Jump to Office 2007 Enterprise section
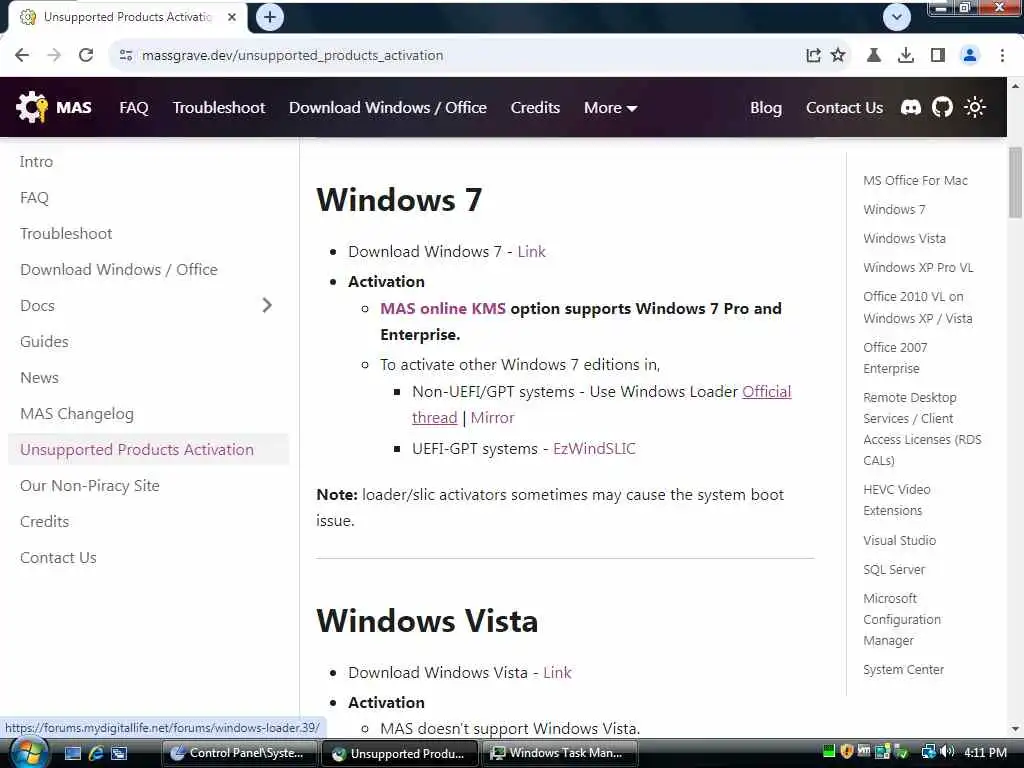 point(895,358)
